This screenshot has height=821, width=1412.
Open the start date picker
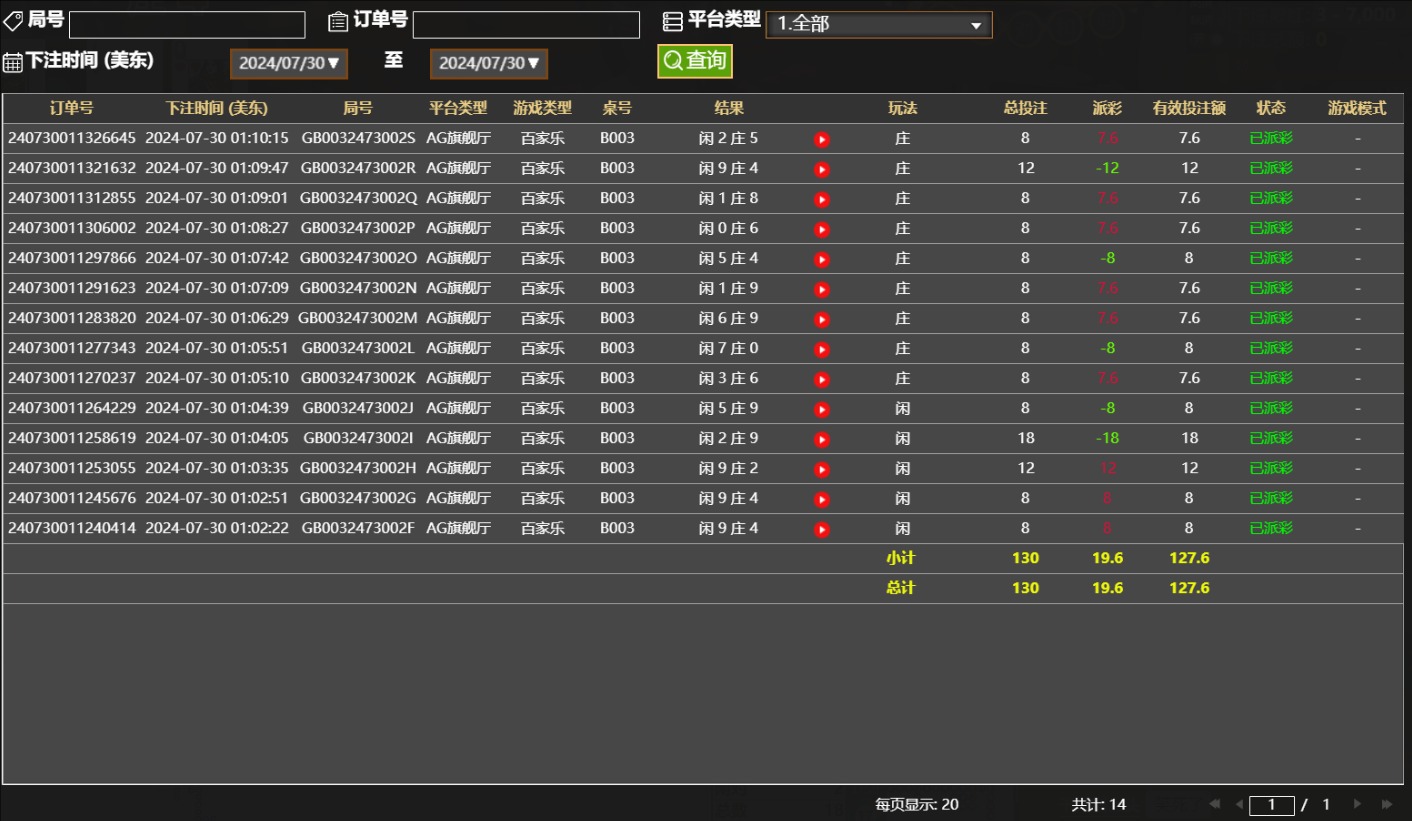click(x=289, y=63)
